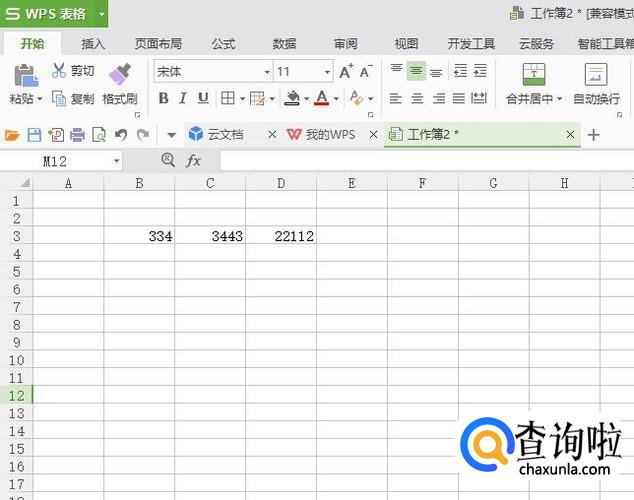Undo the last action
Screen dimensions: 634x500
point(120,135)
